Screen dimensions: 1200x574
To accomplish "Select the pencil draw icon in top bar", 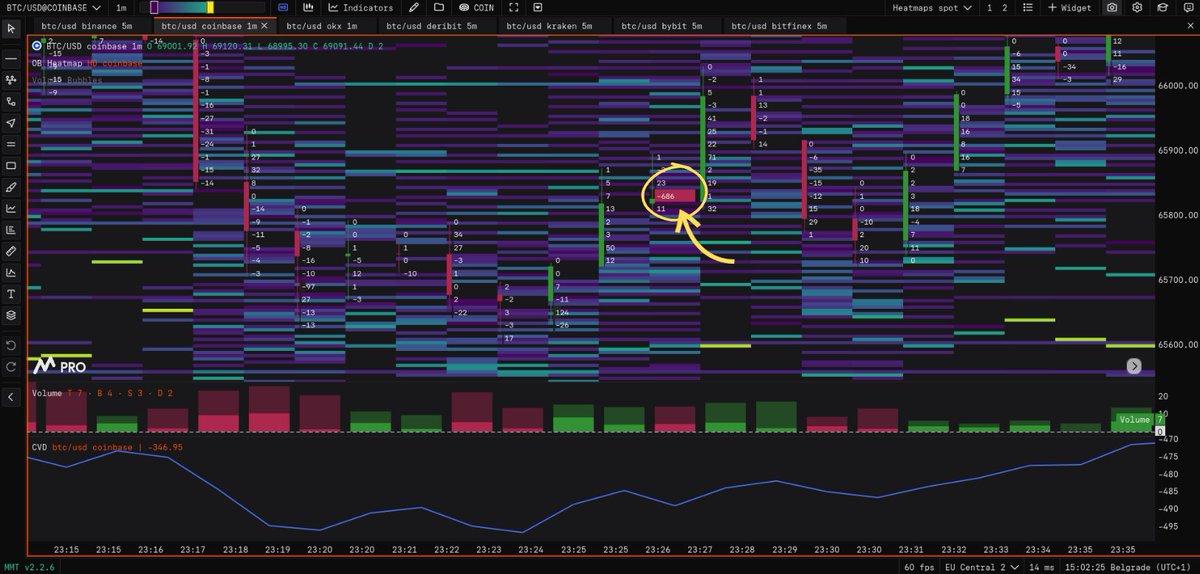I will pos(414,7).
